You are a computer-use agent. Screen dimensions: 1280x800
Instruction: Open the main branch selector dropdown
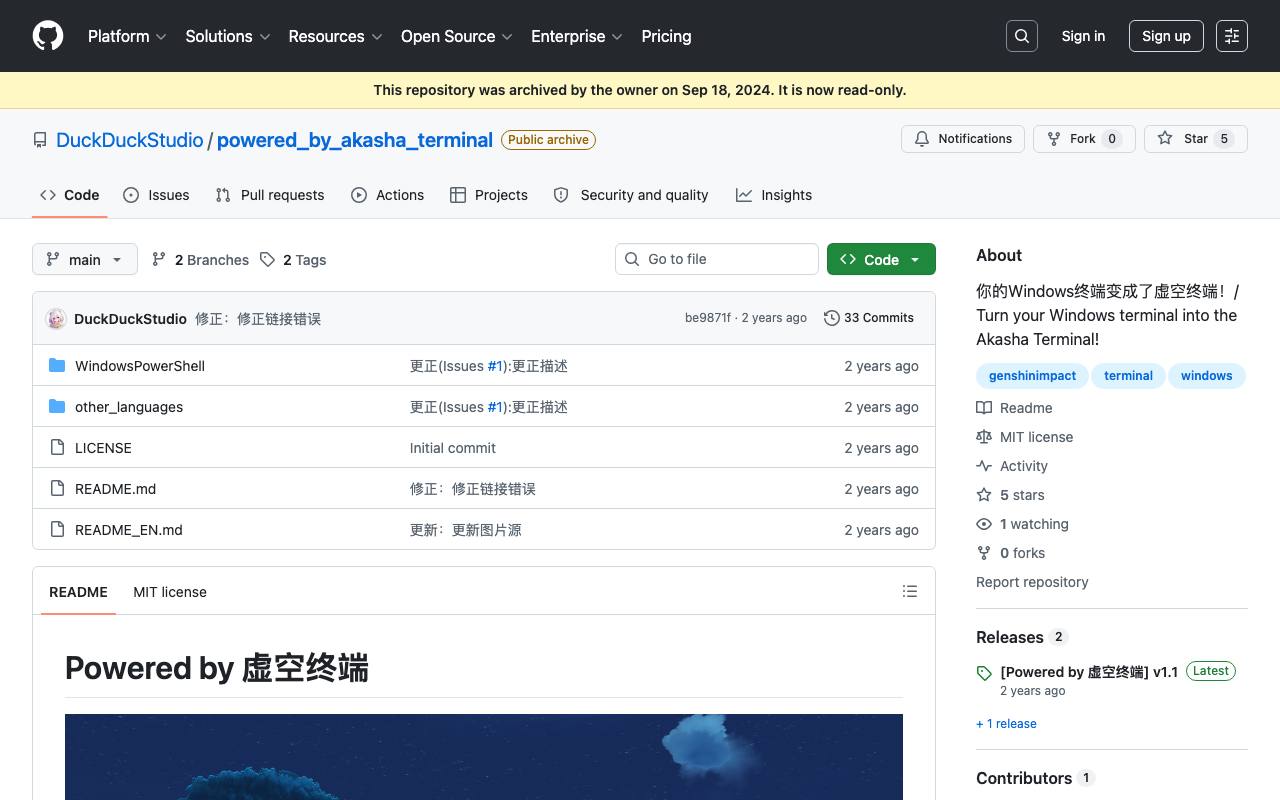click(85, 259)
